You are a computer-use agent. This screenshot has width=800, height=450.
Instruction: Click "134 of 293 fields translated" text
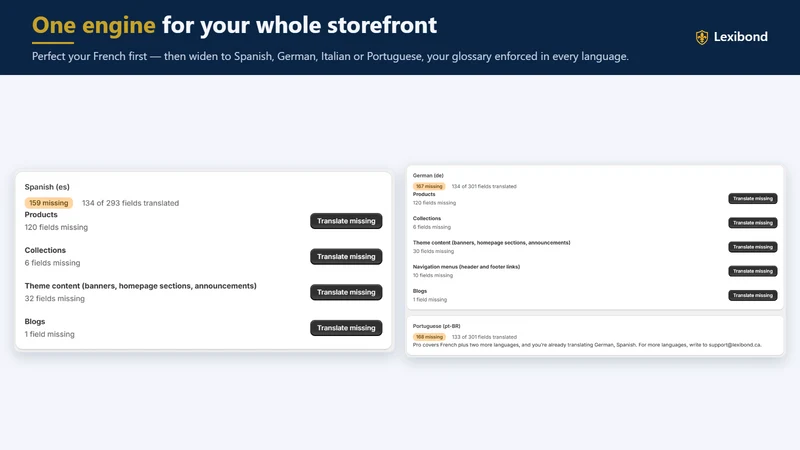(131, 203)
